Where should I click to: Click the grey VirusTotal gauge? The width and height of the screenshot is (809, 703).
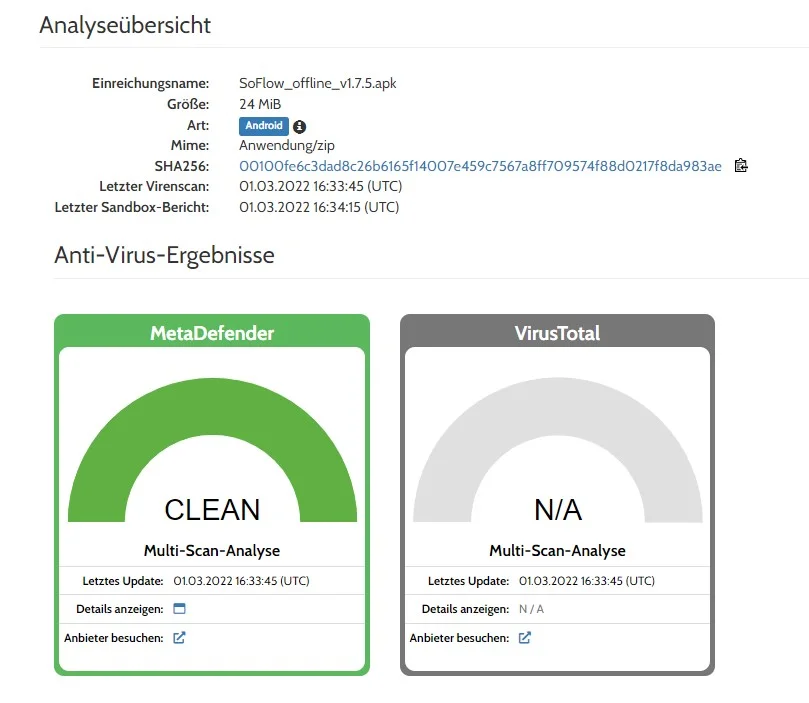pyautogui.click(x=558, y=450)
